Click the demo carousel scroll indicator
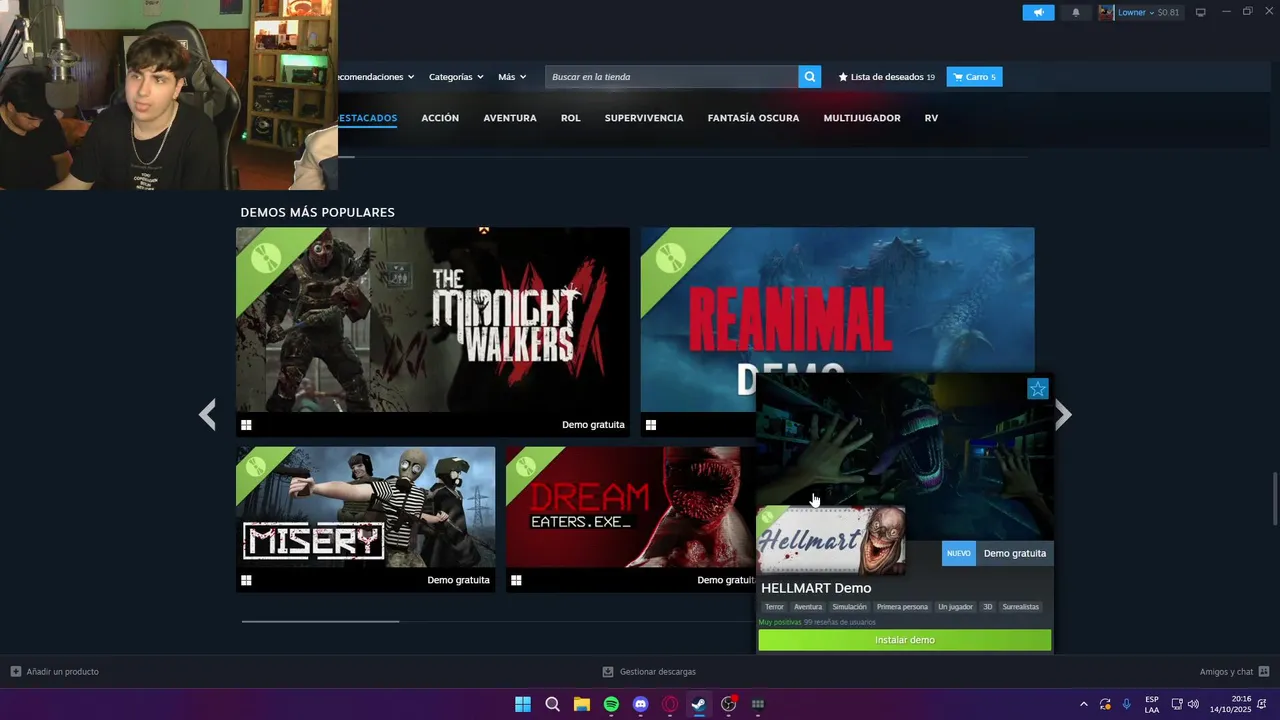Image resolution: width=1280 pixels, height=720 pixels. click(320, 621)
